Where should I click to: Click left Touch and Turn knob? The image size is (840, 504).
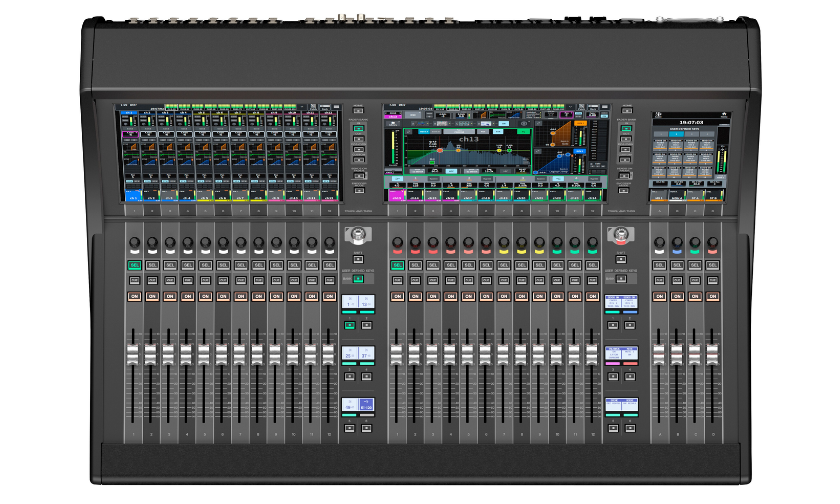(358, 235)
